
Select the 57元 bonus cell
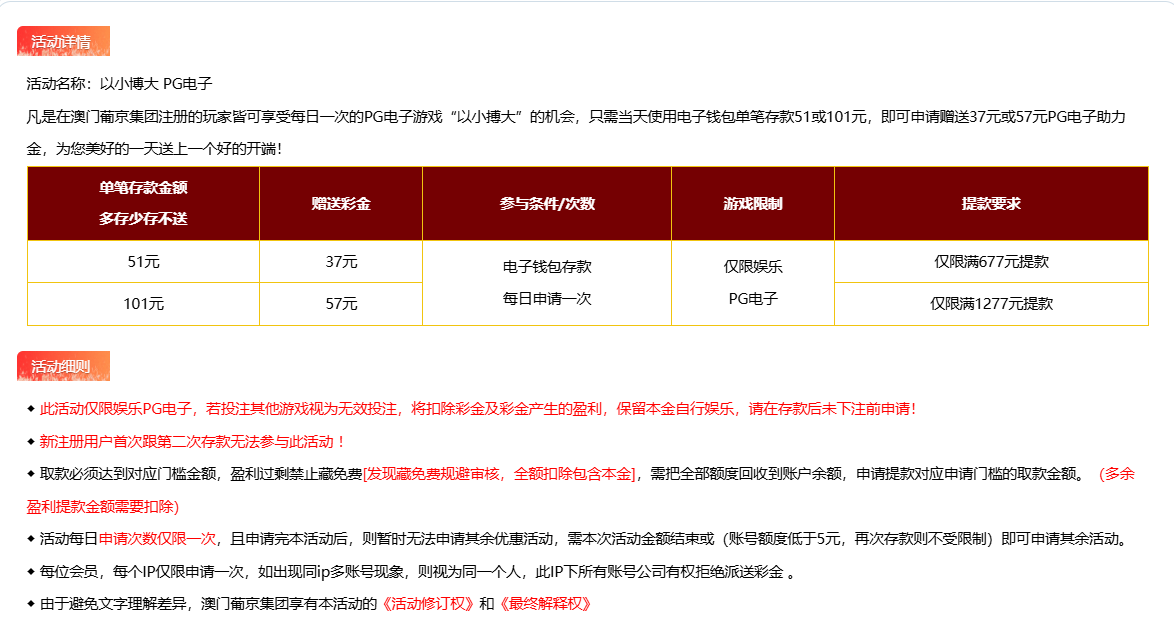tap(340, 304)
